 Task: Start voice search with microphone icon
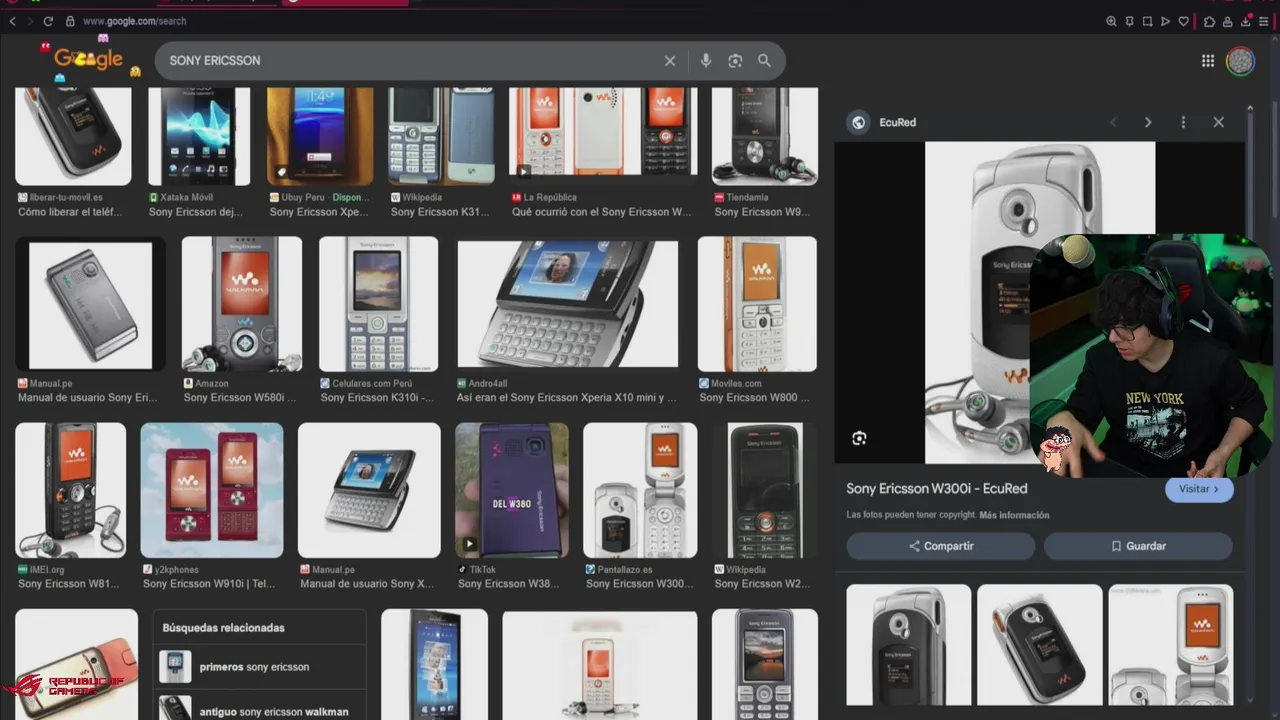click(706, 61)
